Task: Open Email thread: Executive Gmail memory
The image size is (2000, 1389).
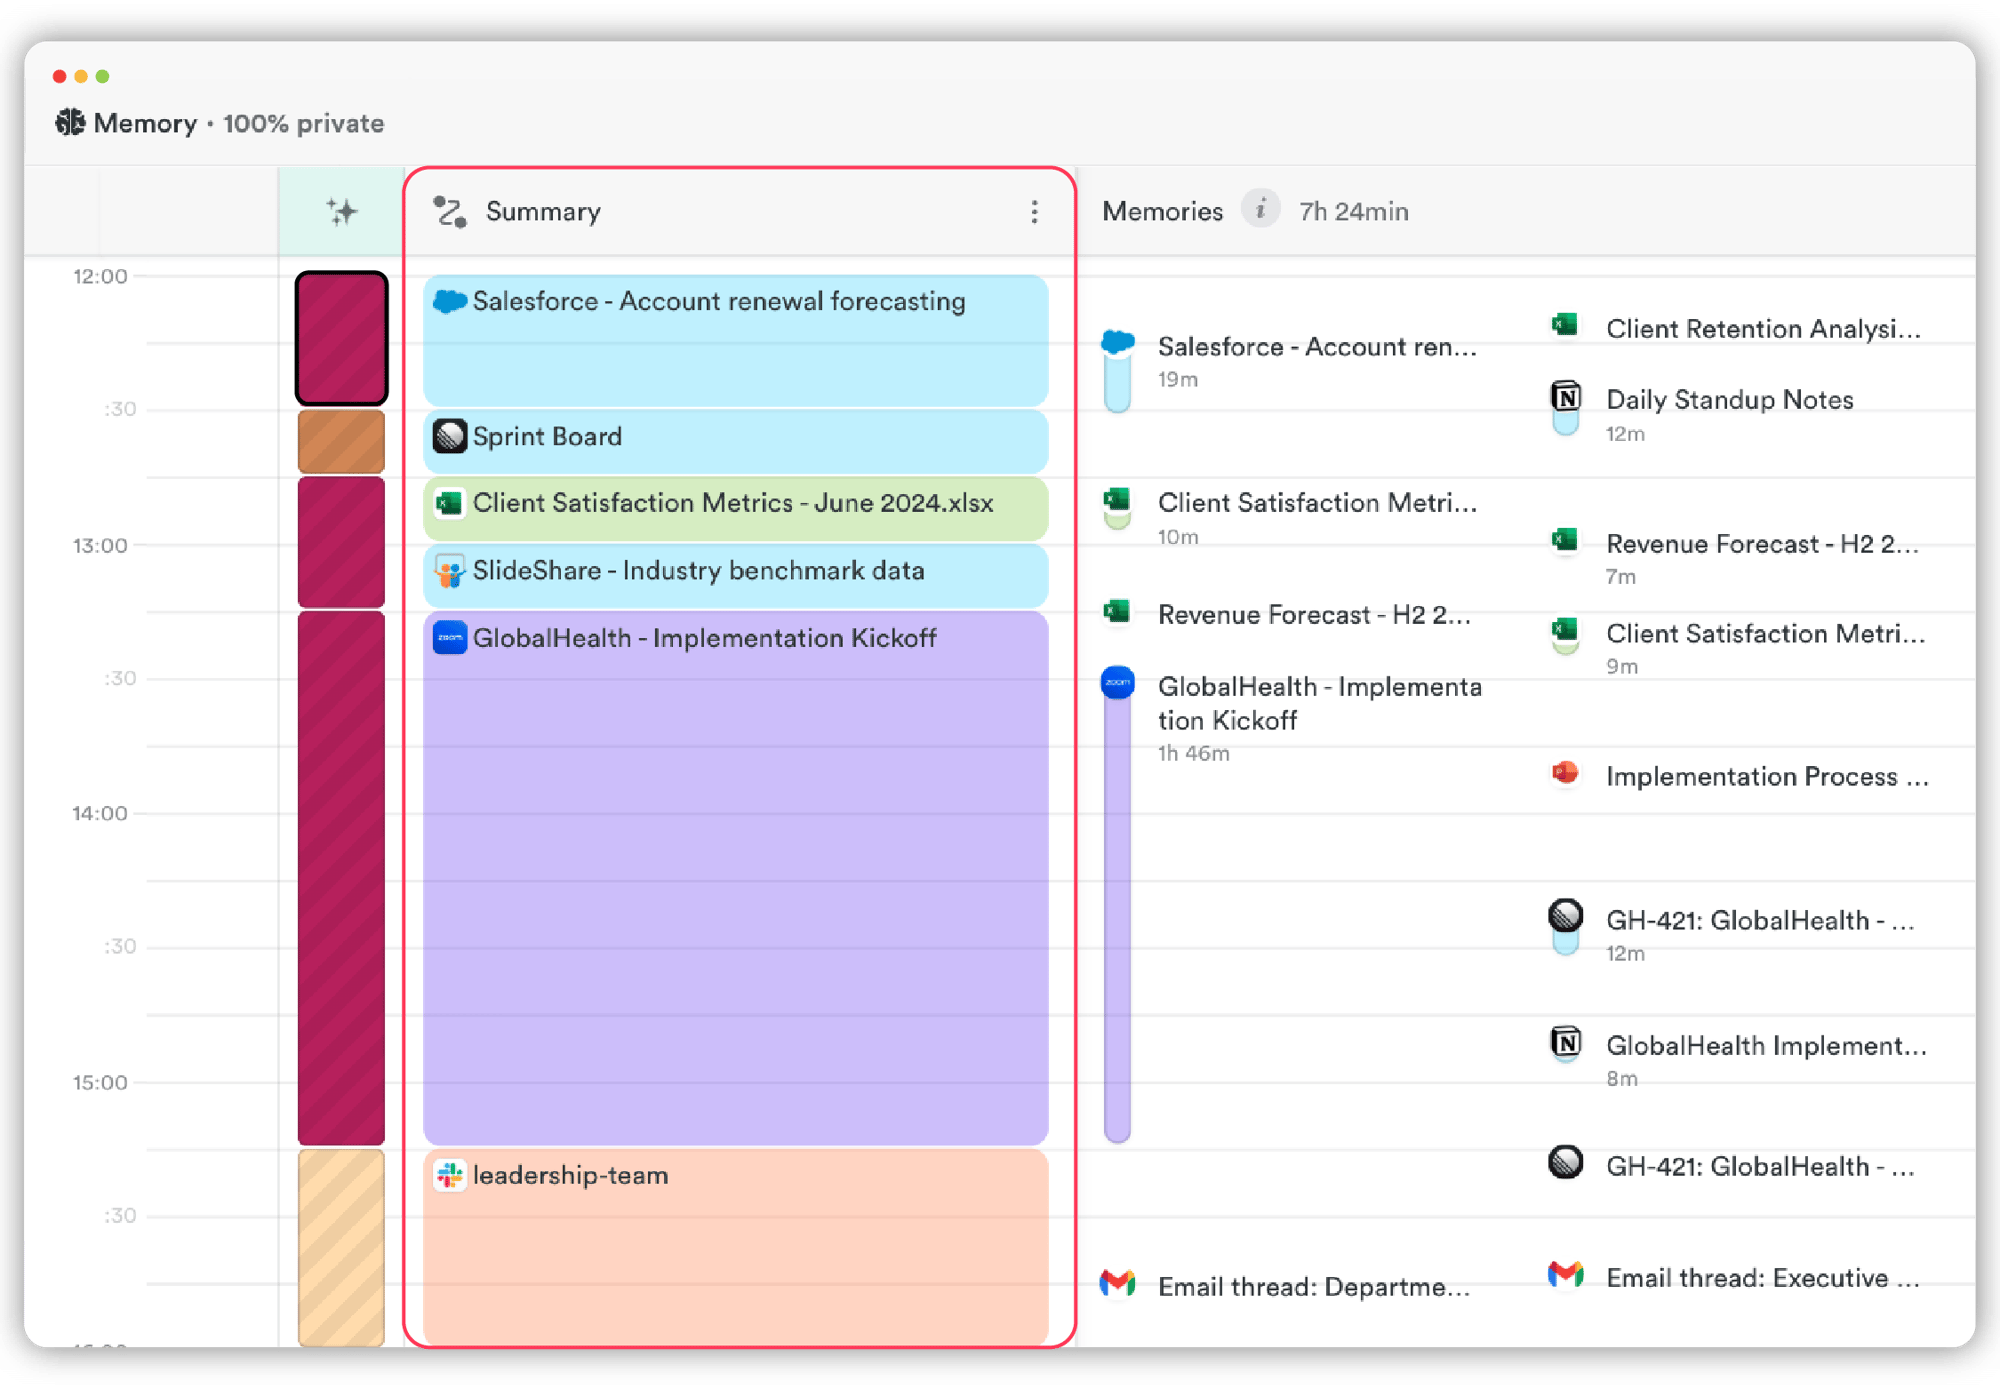Action: point(1739,1277)
